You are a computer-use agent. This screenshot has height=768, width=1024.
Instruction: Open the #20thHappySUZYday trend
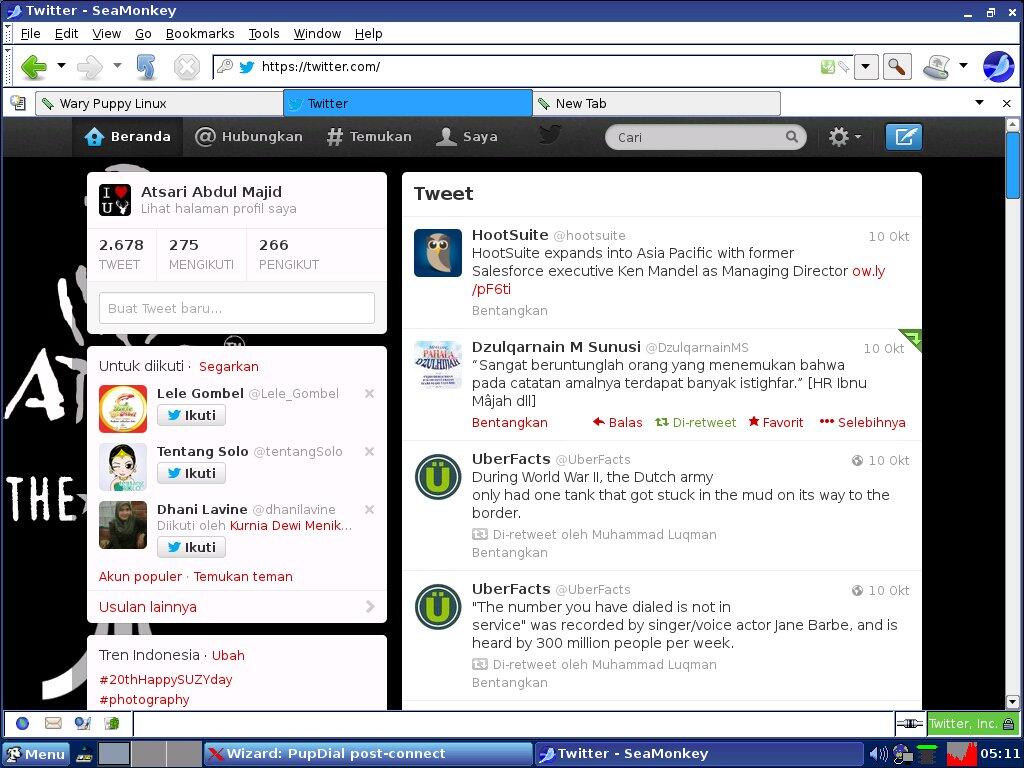166,679
